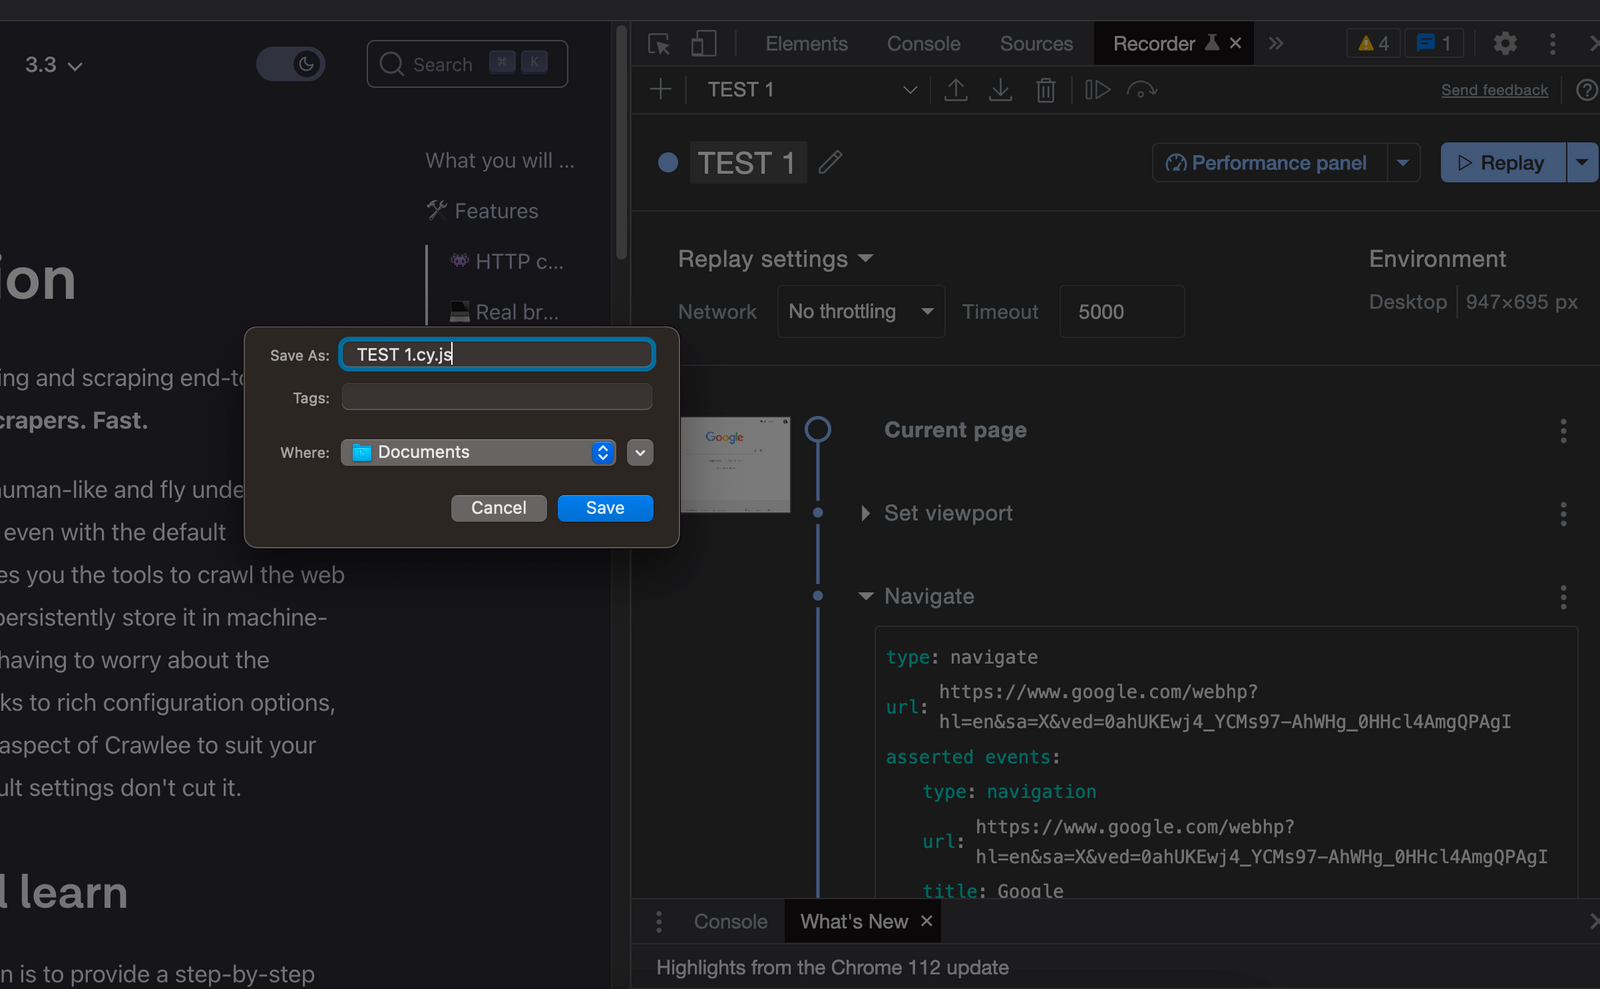This screenshot has height=989, width=1600.
Task: Toggle the dark mode theme switch
Action: click(290, 63)
